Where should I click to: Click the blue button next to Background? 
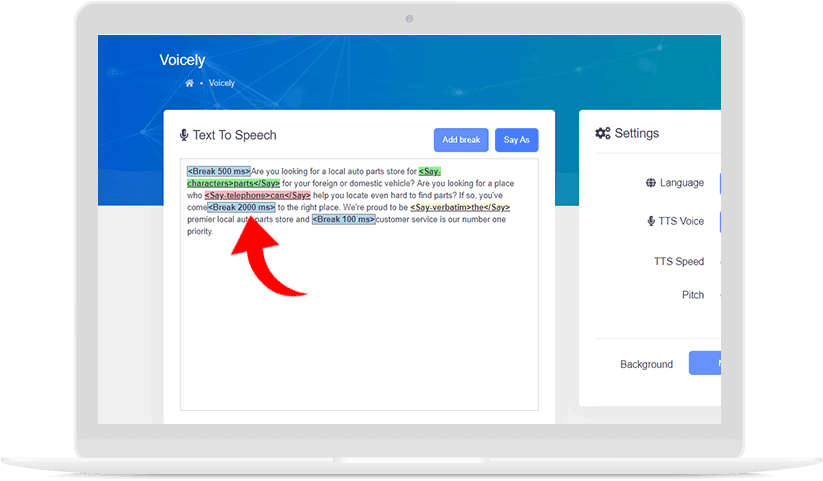[705, 363]
